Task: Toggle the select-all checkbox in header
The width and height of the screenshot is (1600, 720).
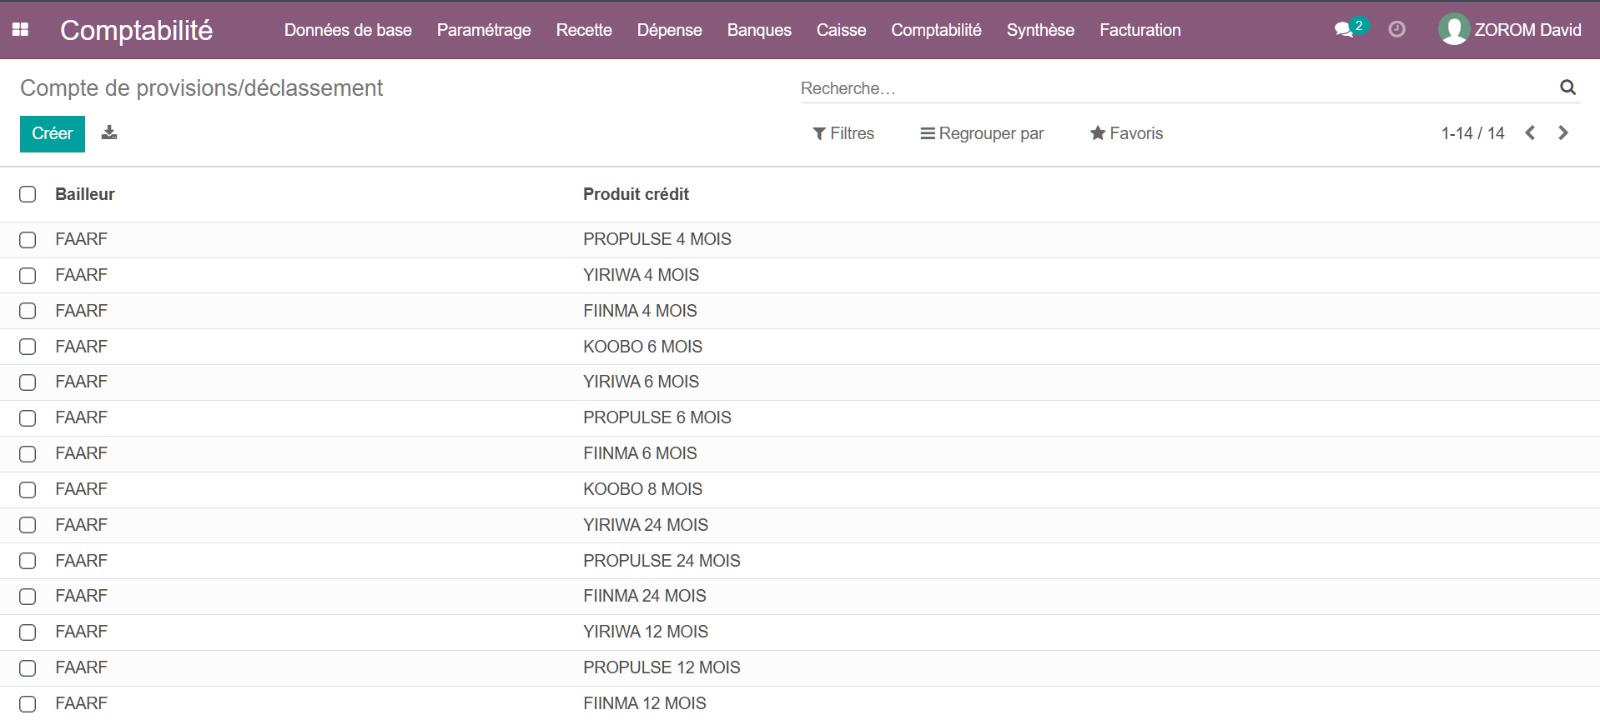Action: click(28, 194)
